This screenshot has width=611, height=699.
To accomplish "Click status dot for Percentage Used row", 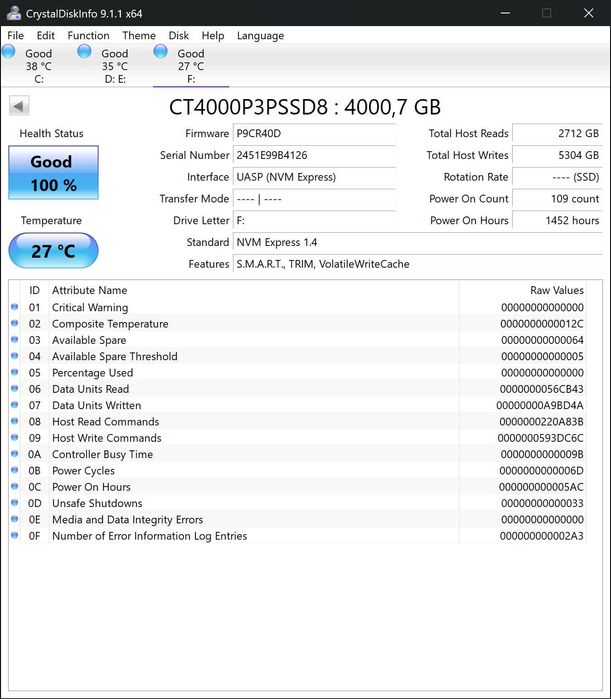I will coord(15,372).
